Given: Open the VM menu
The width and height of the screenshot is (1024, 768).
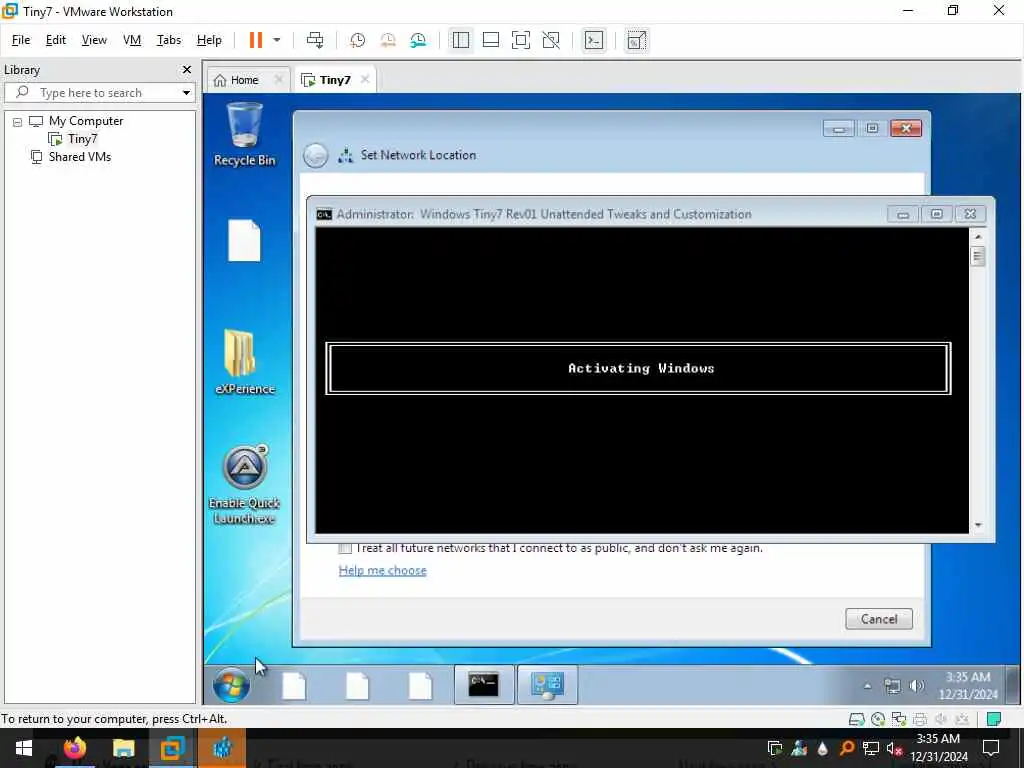Looking at the screenshot, I should click(x=132, y=40).
